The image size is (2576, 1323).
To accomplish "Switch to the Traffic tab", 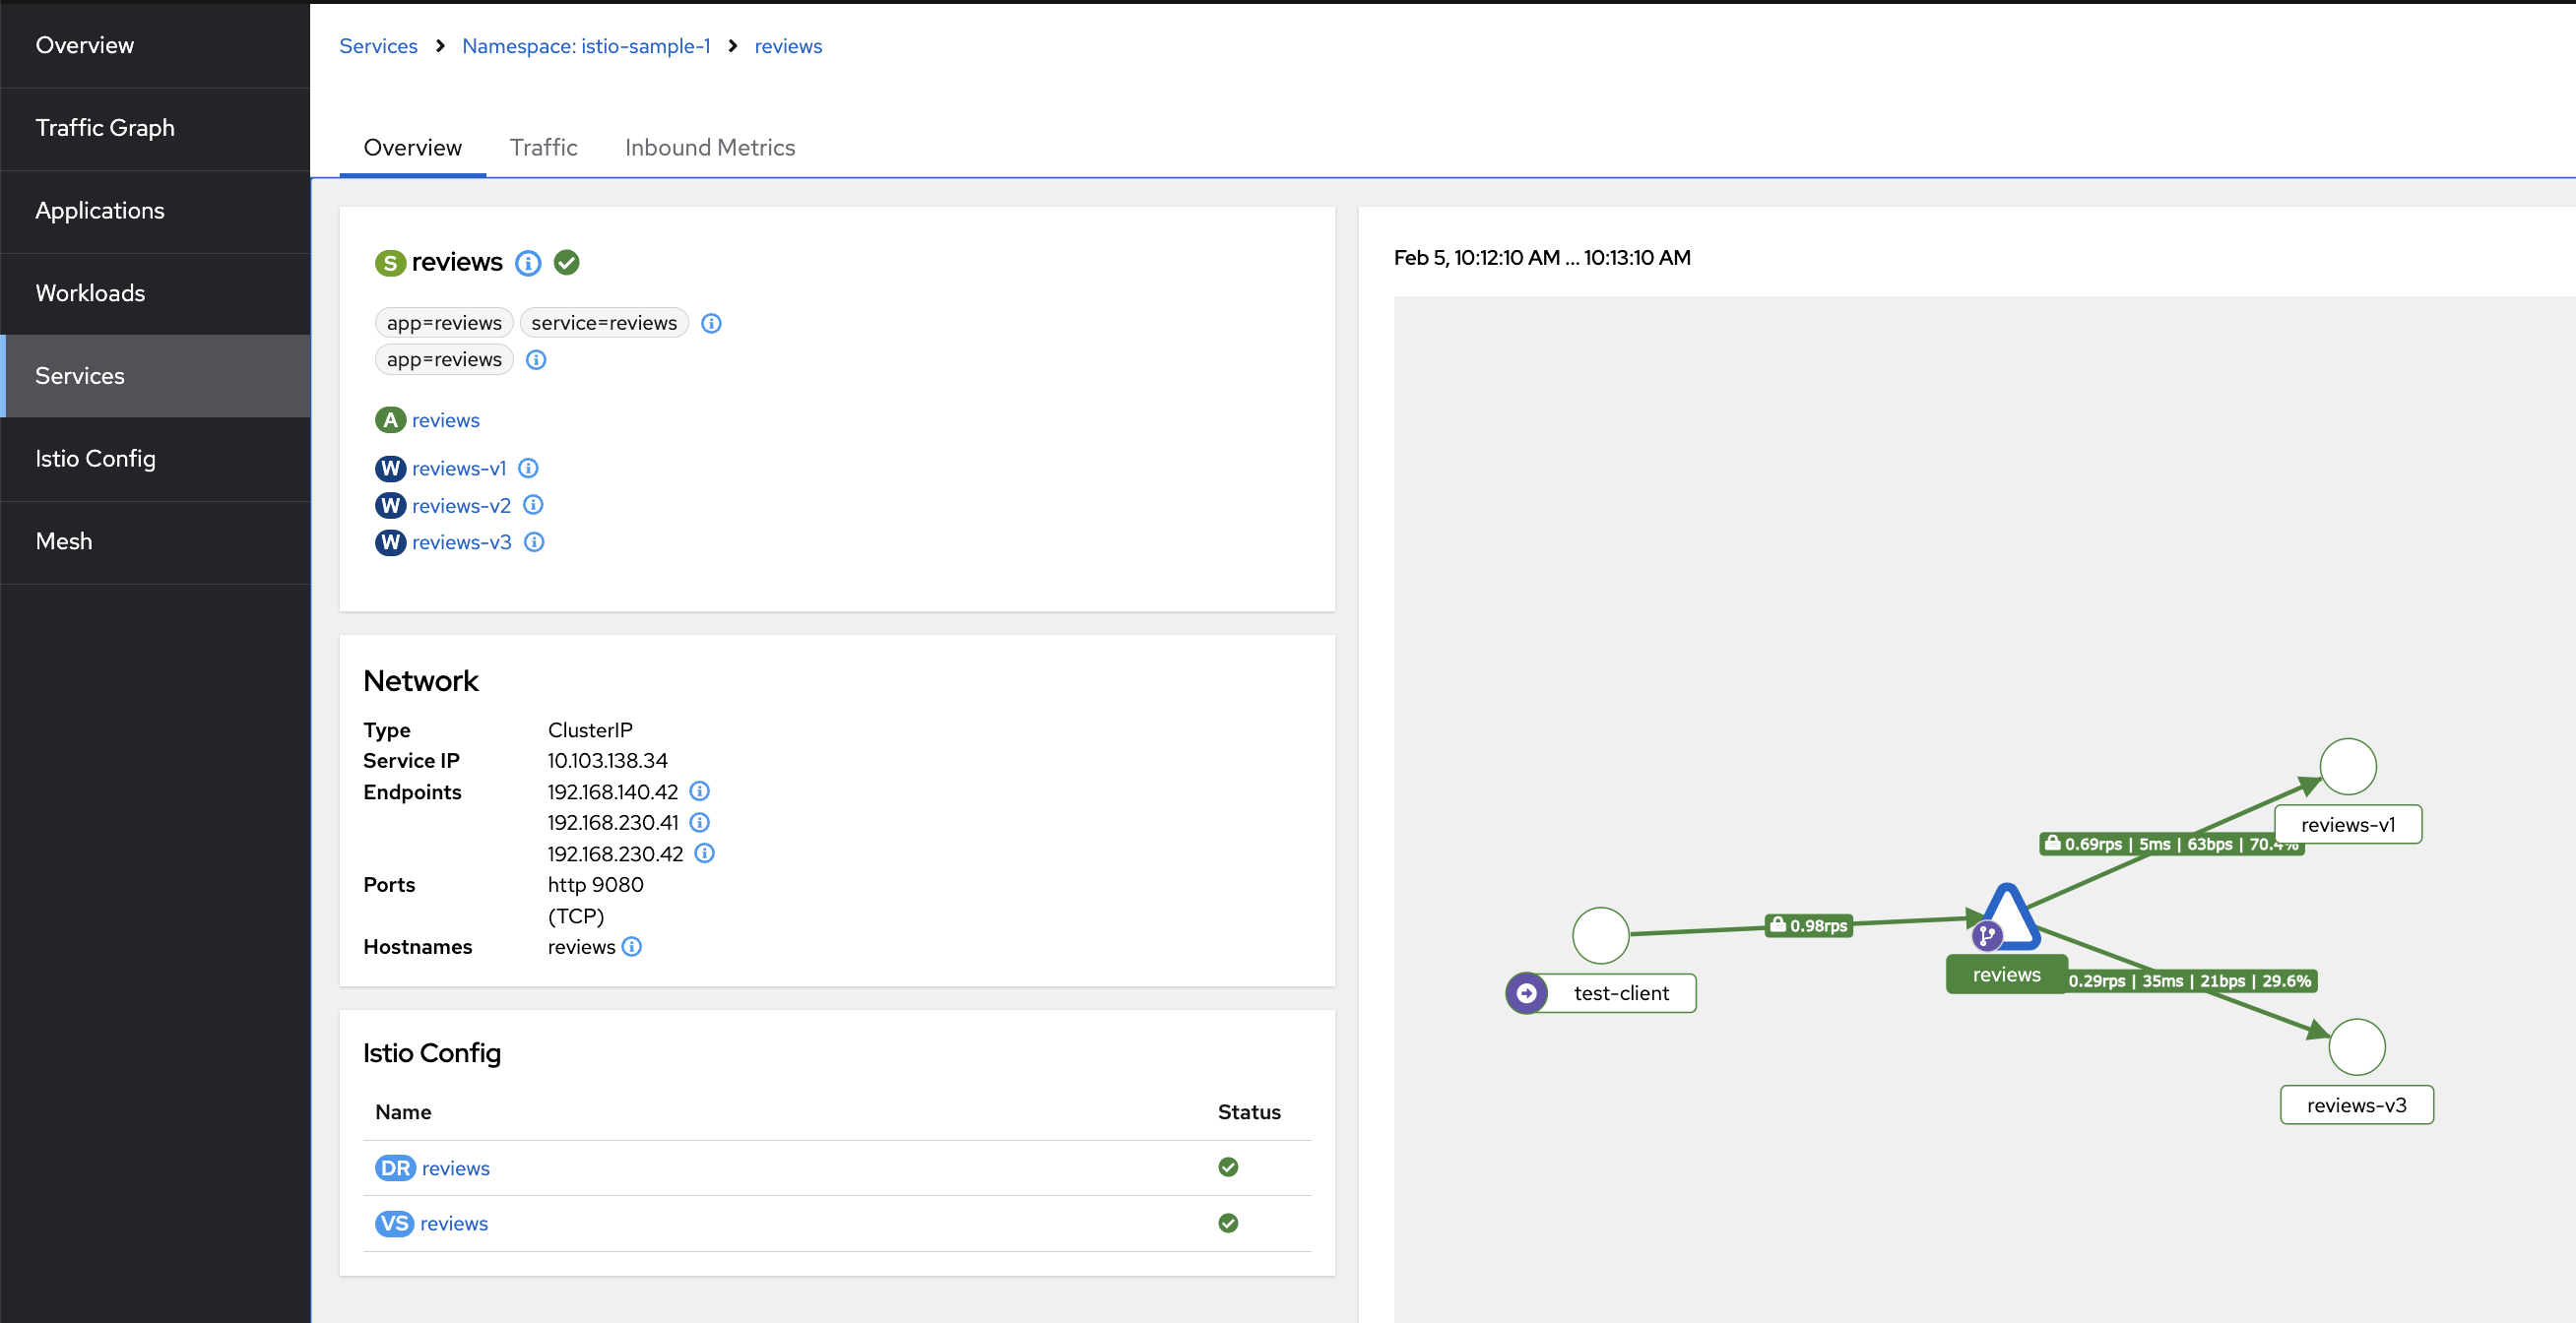I will pos(543,148).
